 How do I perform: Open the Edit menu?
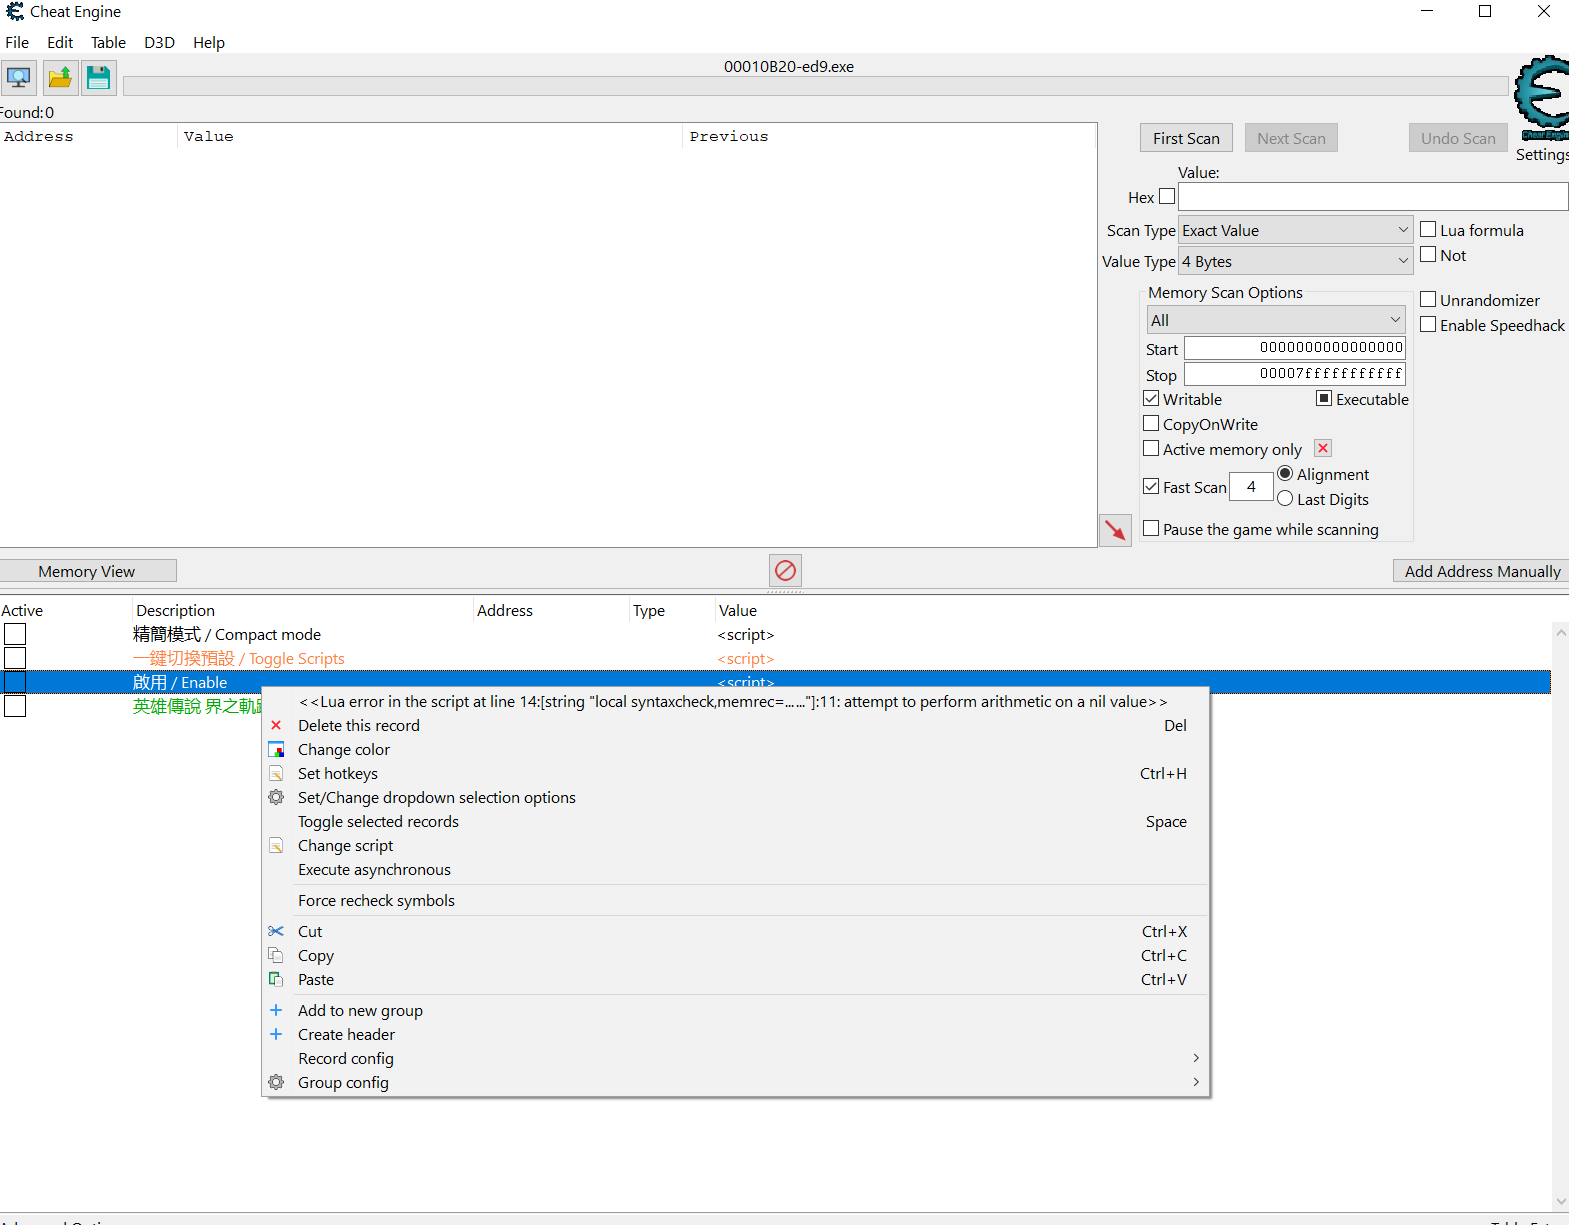60,43
